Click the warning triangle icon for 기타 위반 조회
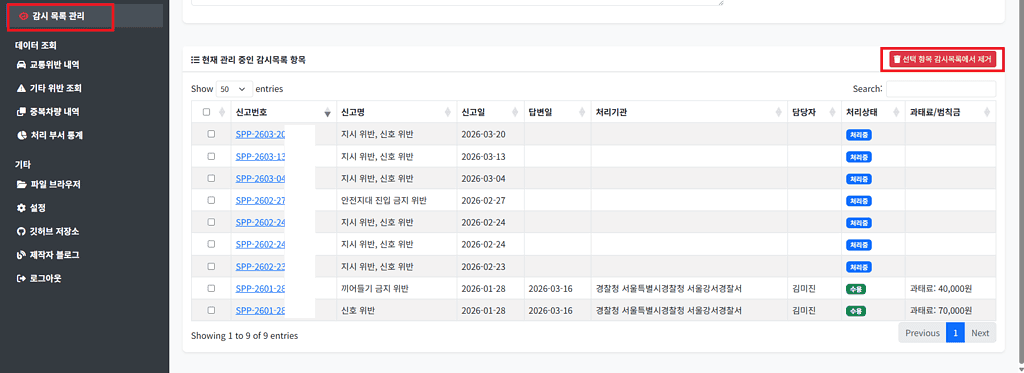Image resolution: width=1024 pixels, height=373 pixels. coord(21,88)
